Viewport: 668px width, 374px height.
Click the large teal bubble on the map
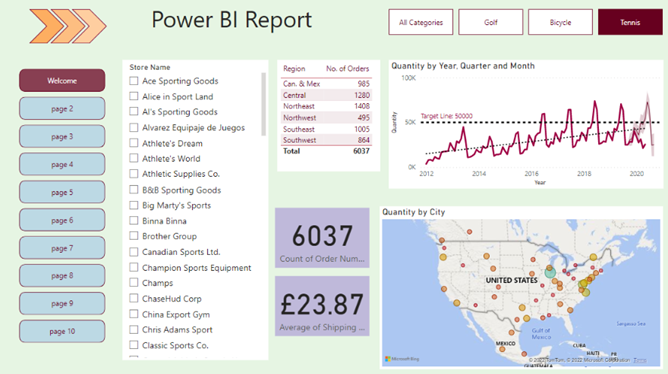(x=550, y=272)
